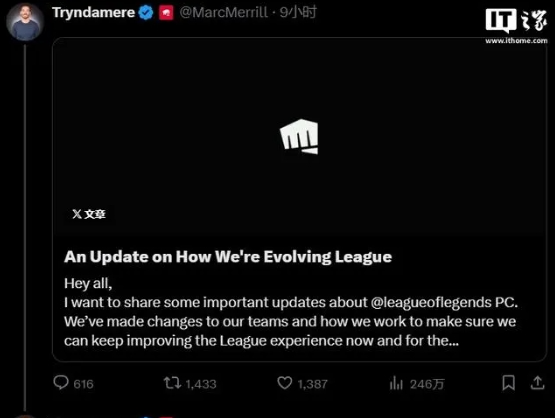View post analytics bar chart icon
Screen dimensions: 555x418
coord(396,383)
